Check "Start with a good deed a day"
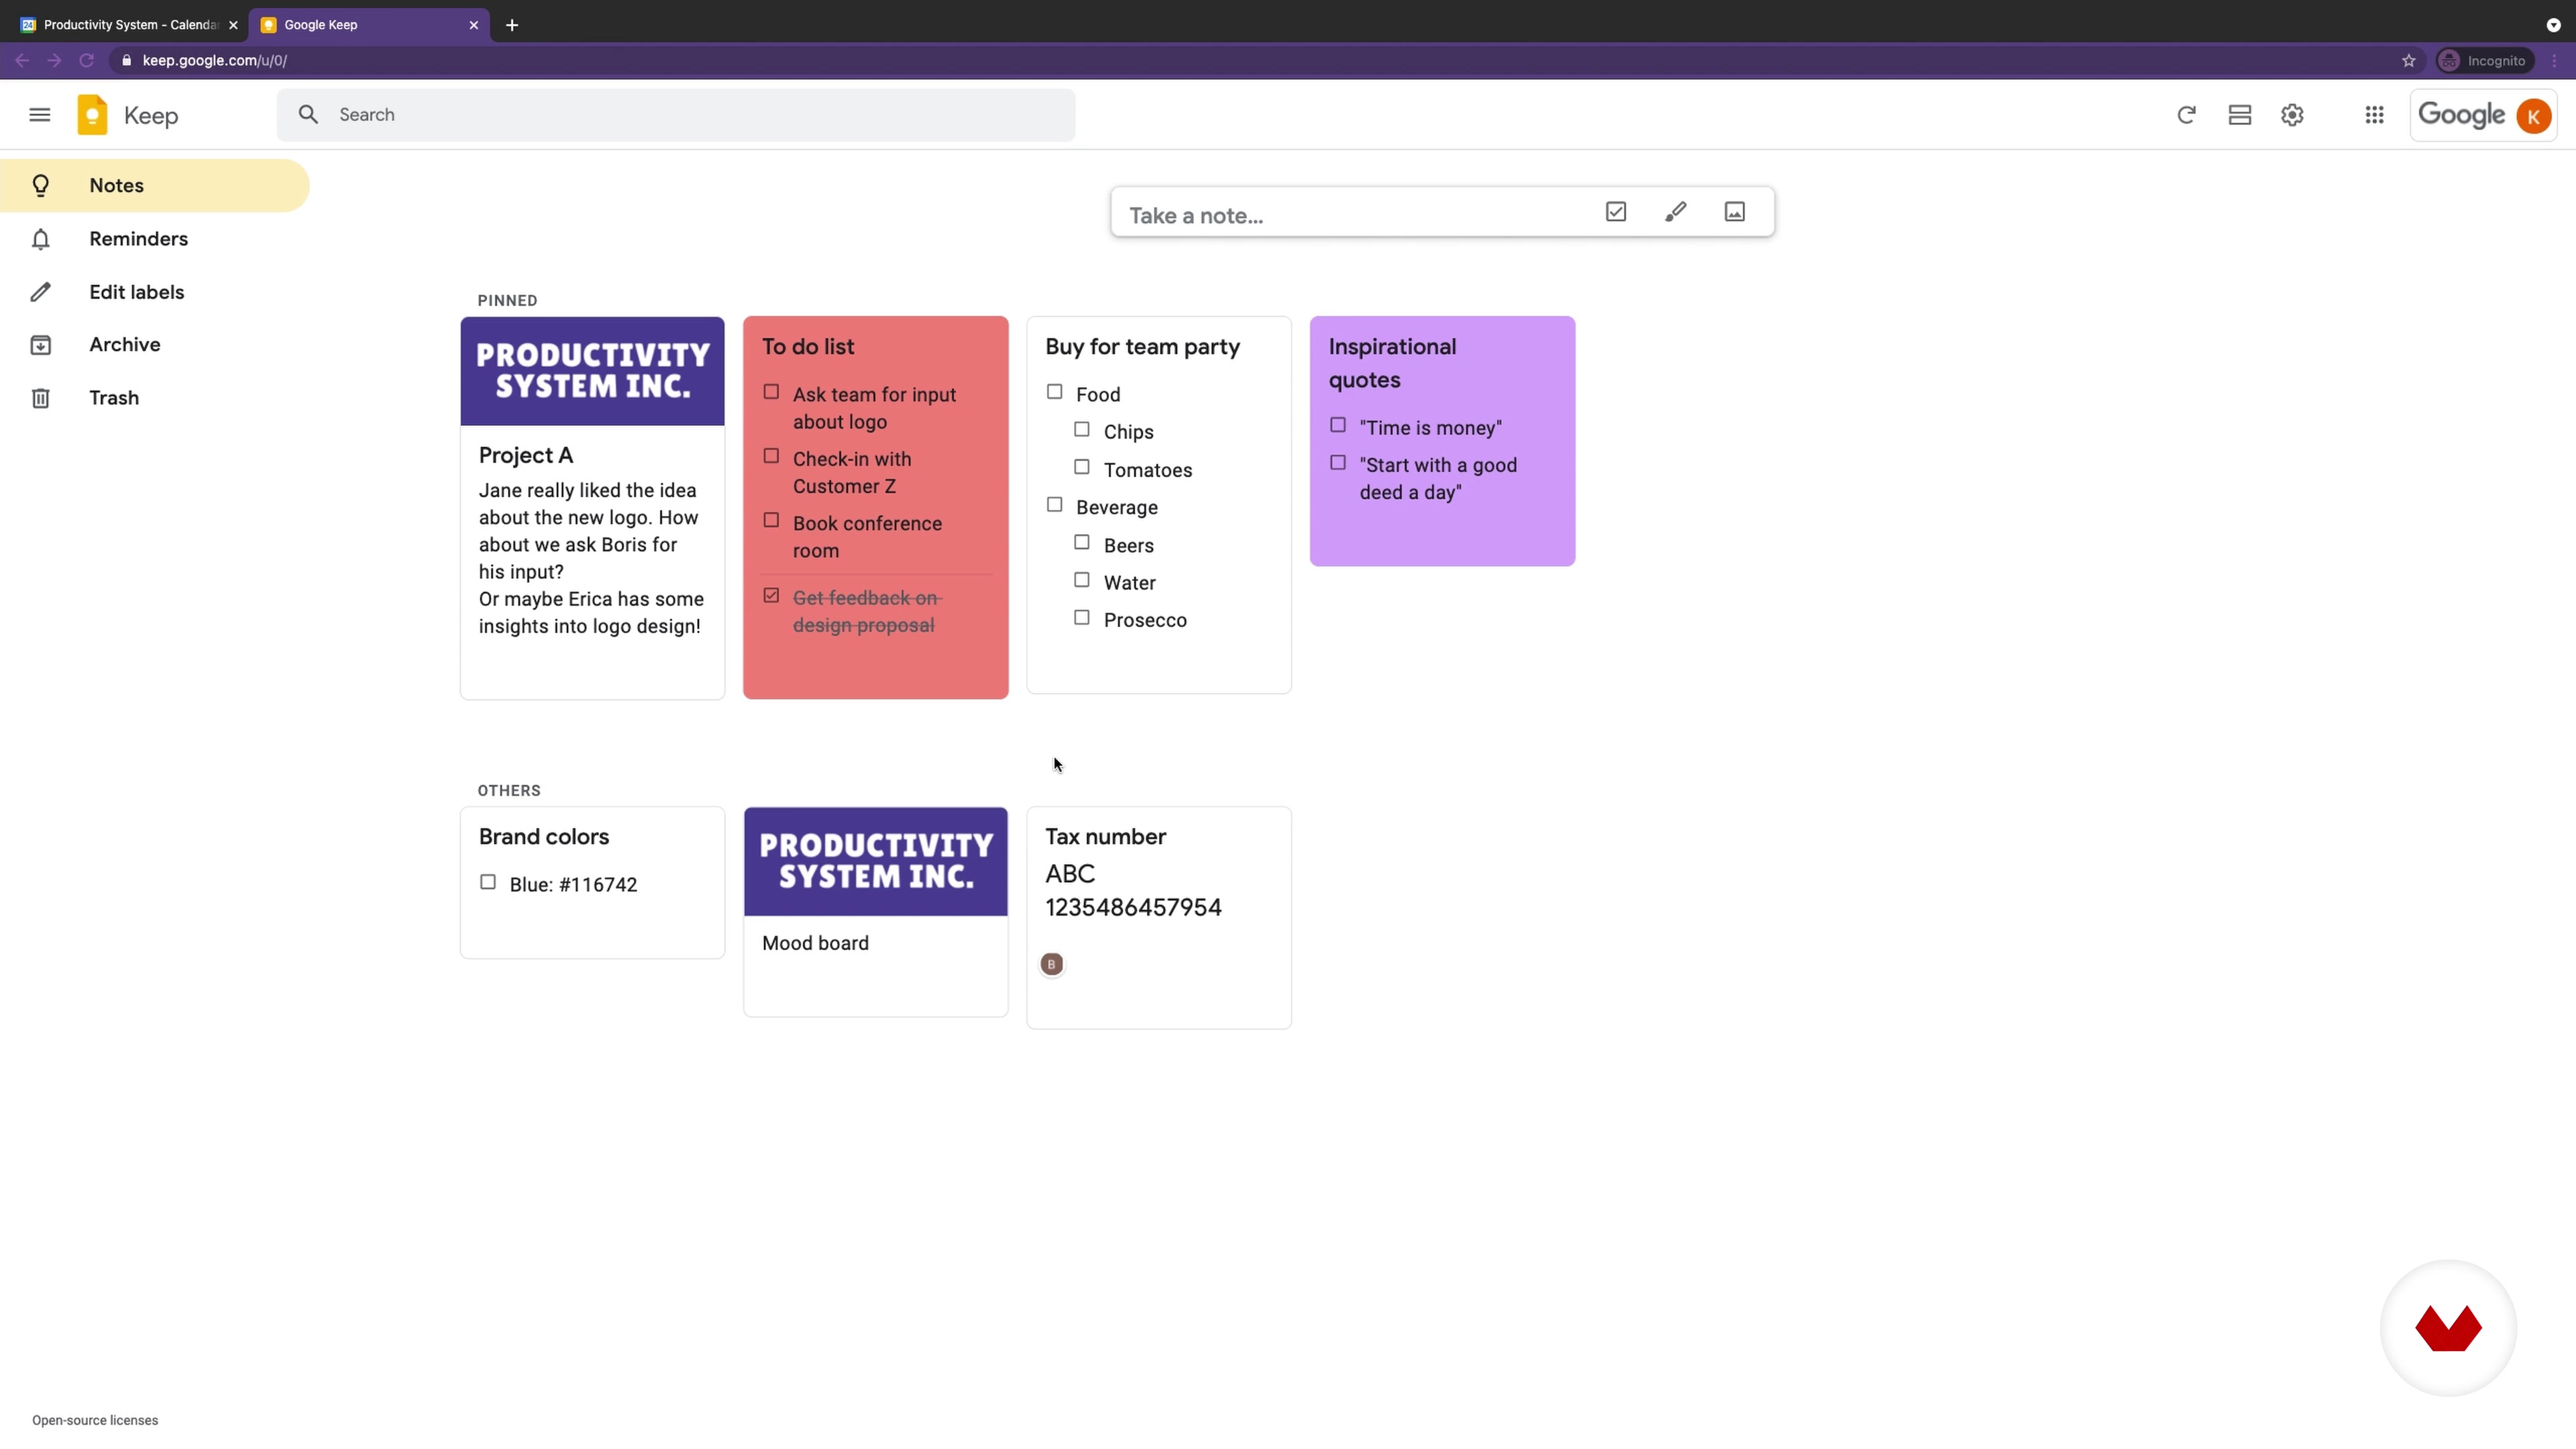 tap(1338, 463)
